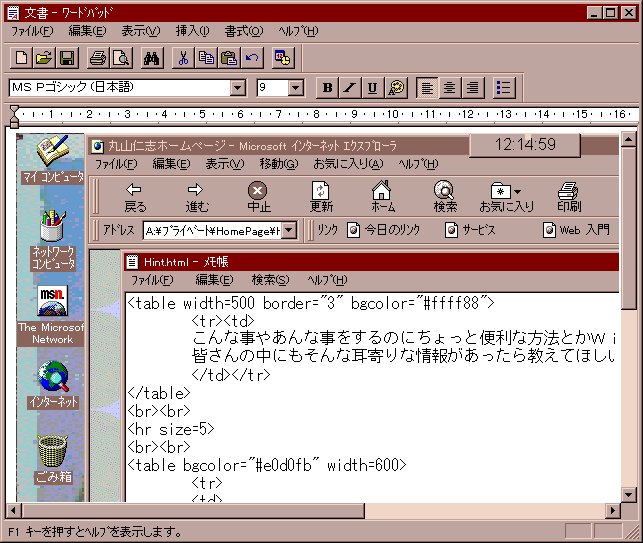Click the Open folder icon in WordPad toolbar
The width and height of the screenshot is (643, 543).
(x=44, y=58)
